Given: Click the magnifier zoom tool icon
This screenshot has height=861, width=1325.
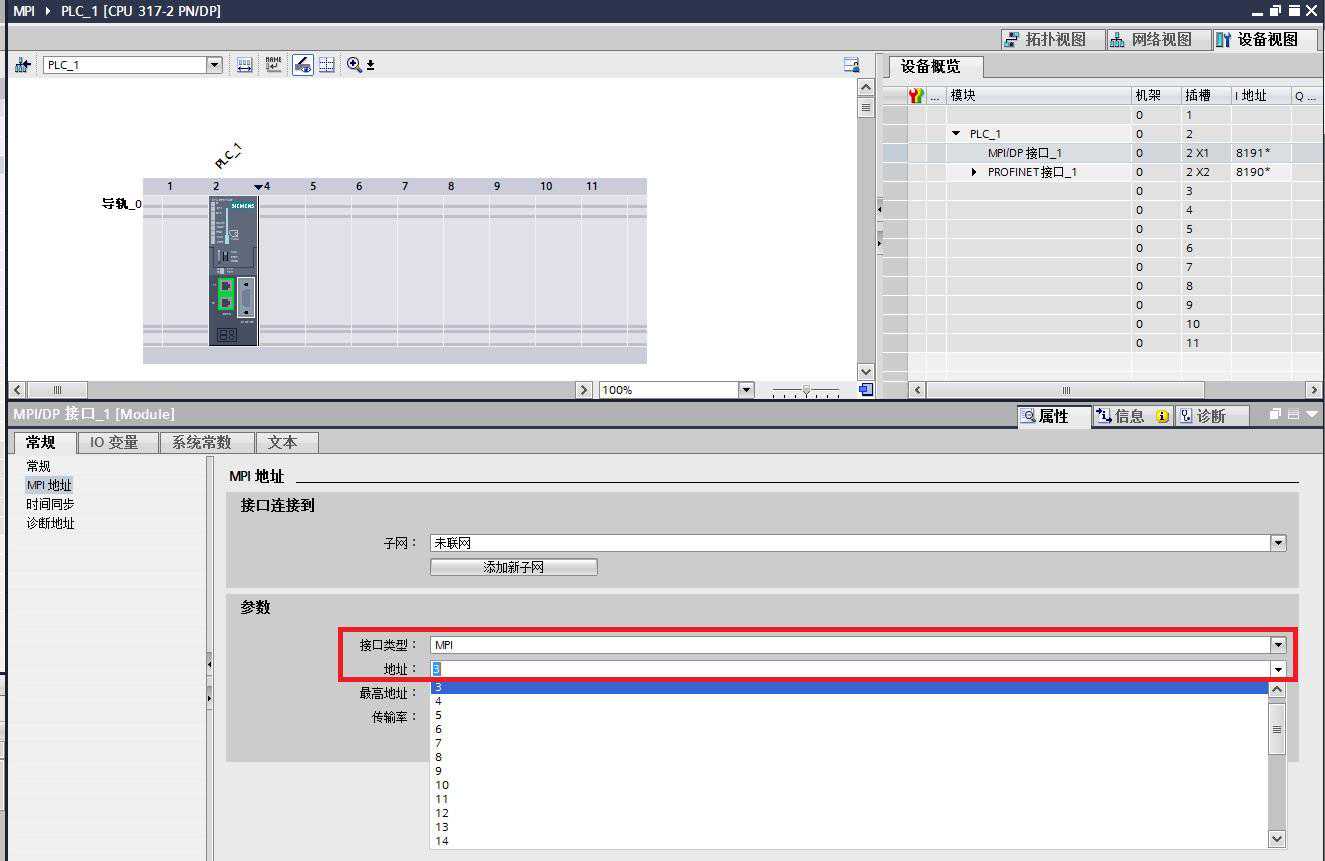Looking at the screenshot, I should (x=354, y=65).
